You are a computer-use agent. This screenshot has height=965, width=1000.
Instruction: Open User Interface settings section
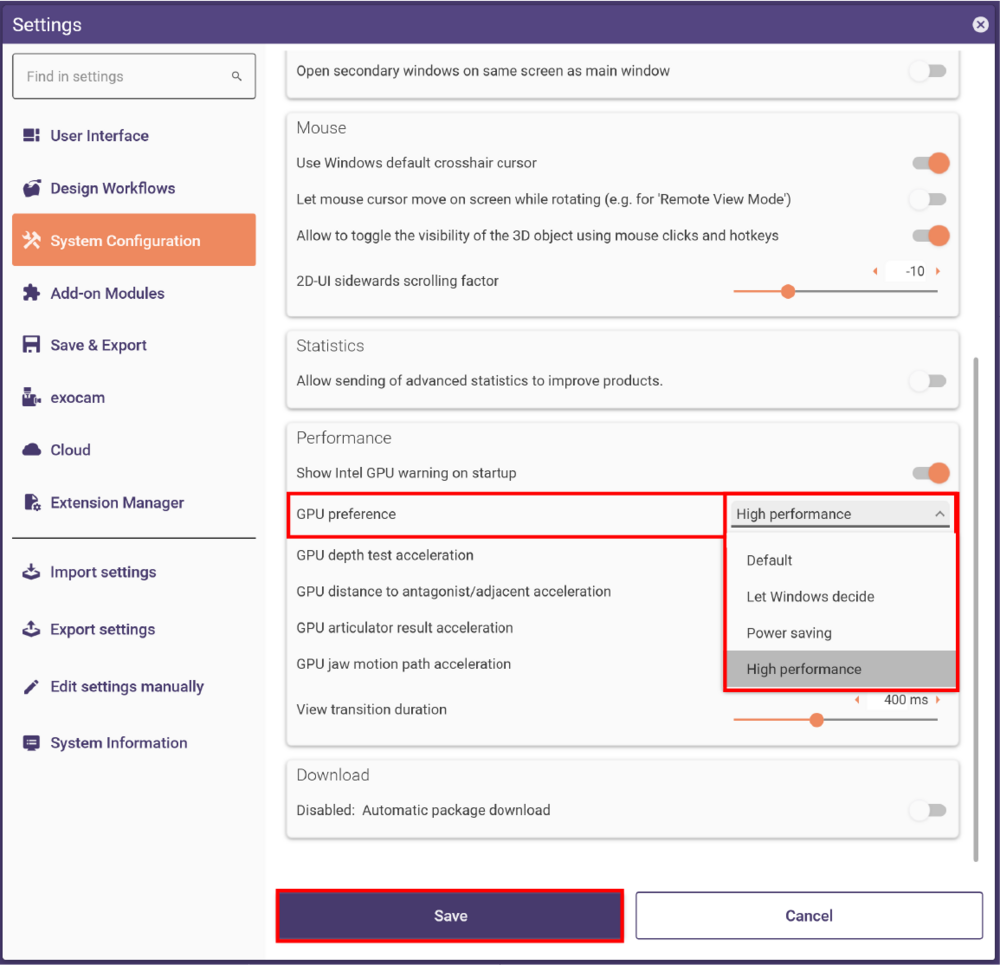coord(134,135)
